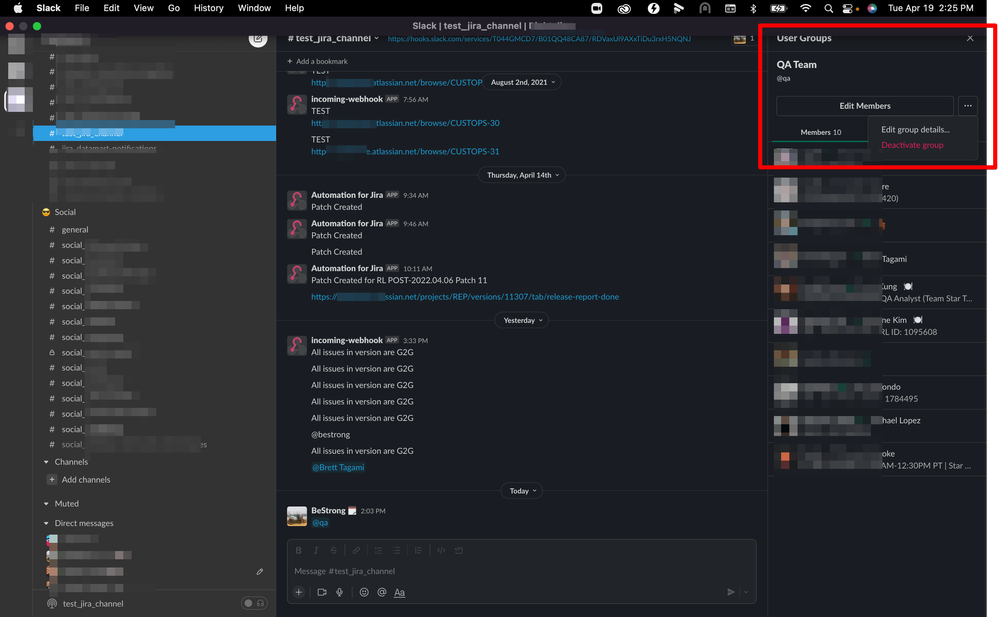Collapse the Muted section
The height and width of the screenshot is (617, 999).
pos(47,504)
